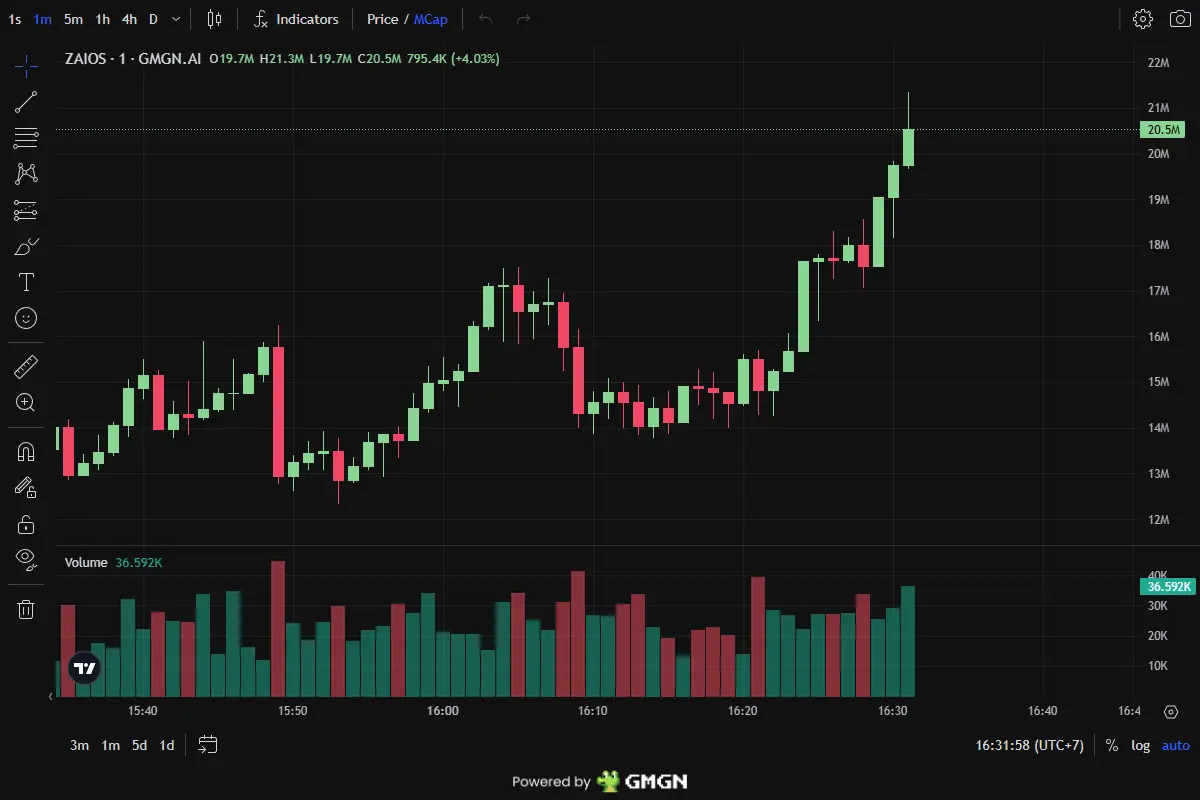1200x800 pixels.
Task: Switch to 5m timeframe
Action: pyautogui.click(x=73, y=19)
